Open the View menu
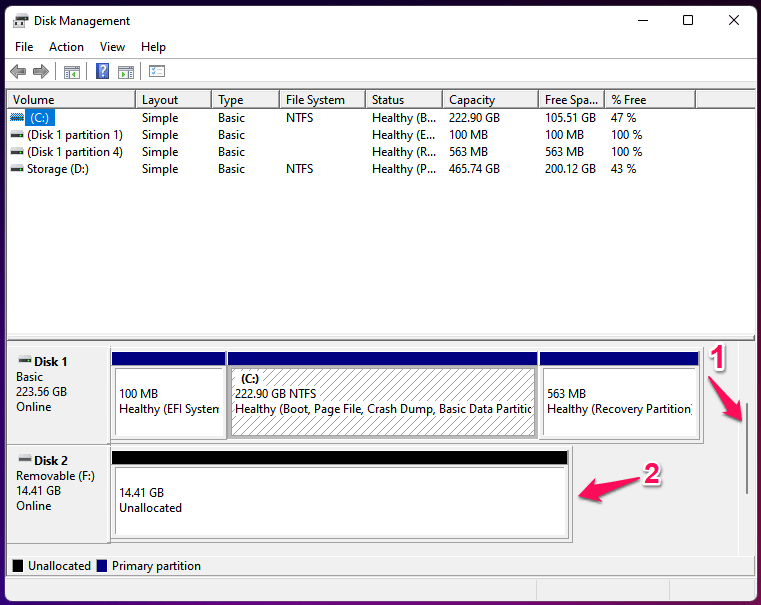 click(x=112, y=47)
